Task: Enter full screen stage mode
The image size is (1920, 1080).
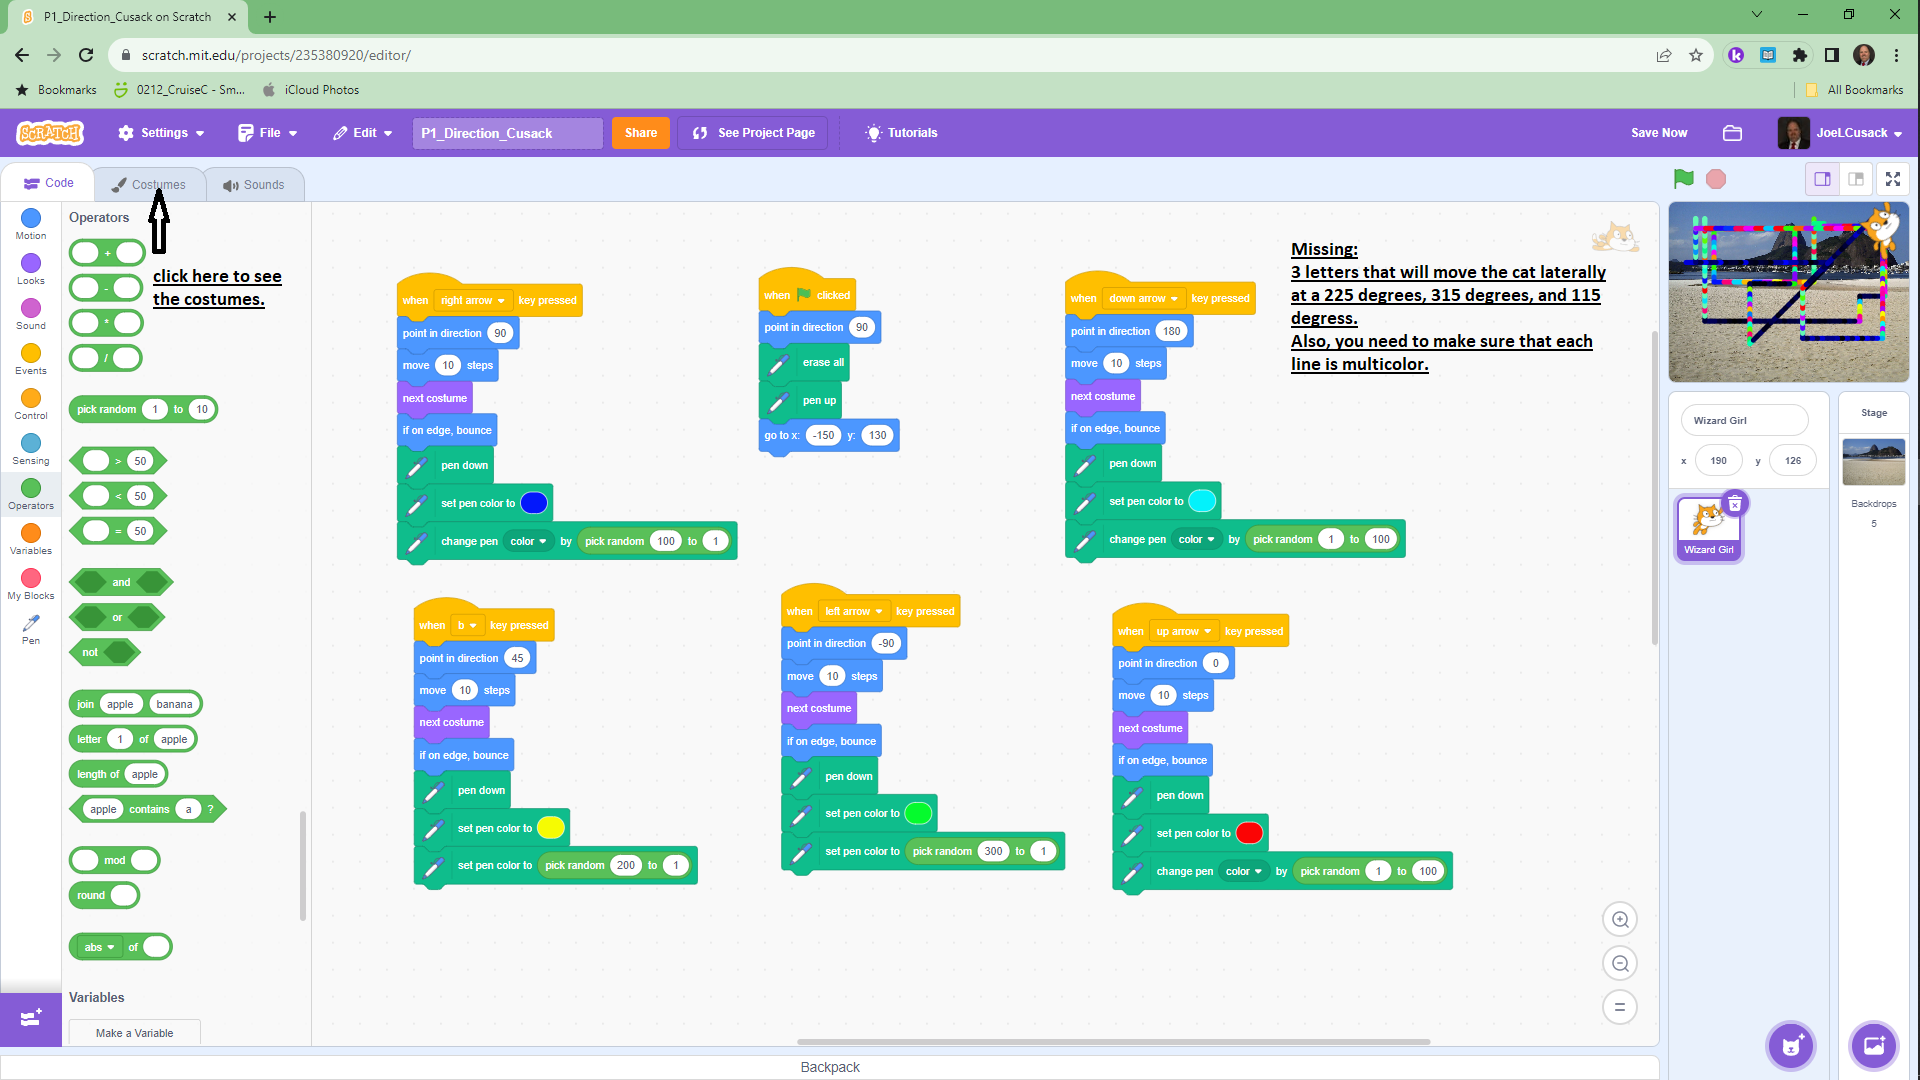Action: coord(1893,179)
